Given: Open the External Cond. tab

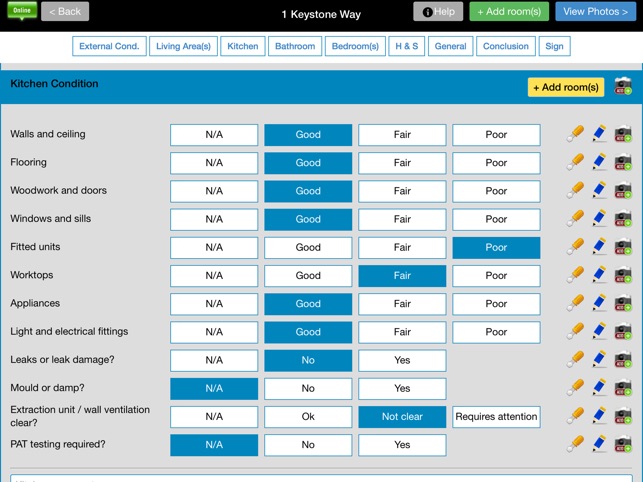Looking at the screenshot, I should tap(109, 46).
